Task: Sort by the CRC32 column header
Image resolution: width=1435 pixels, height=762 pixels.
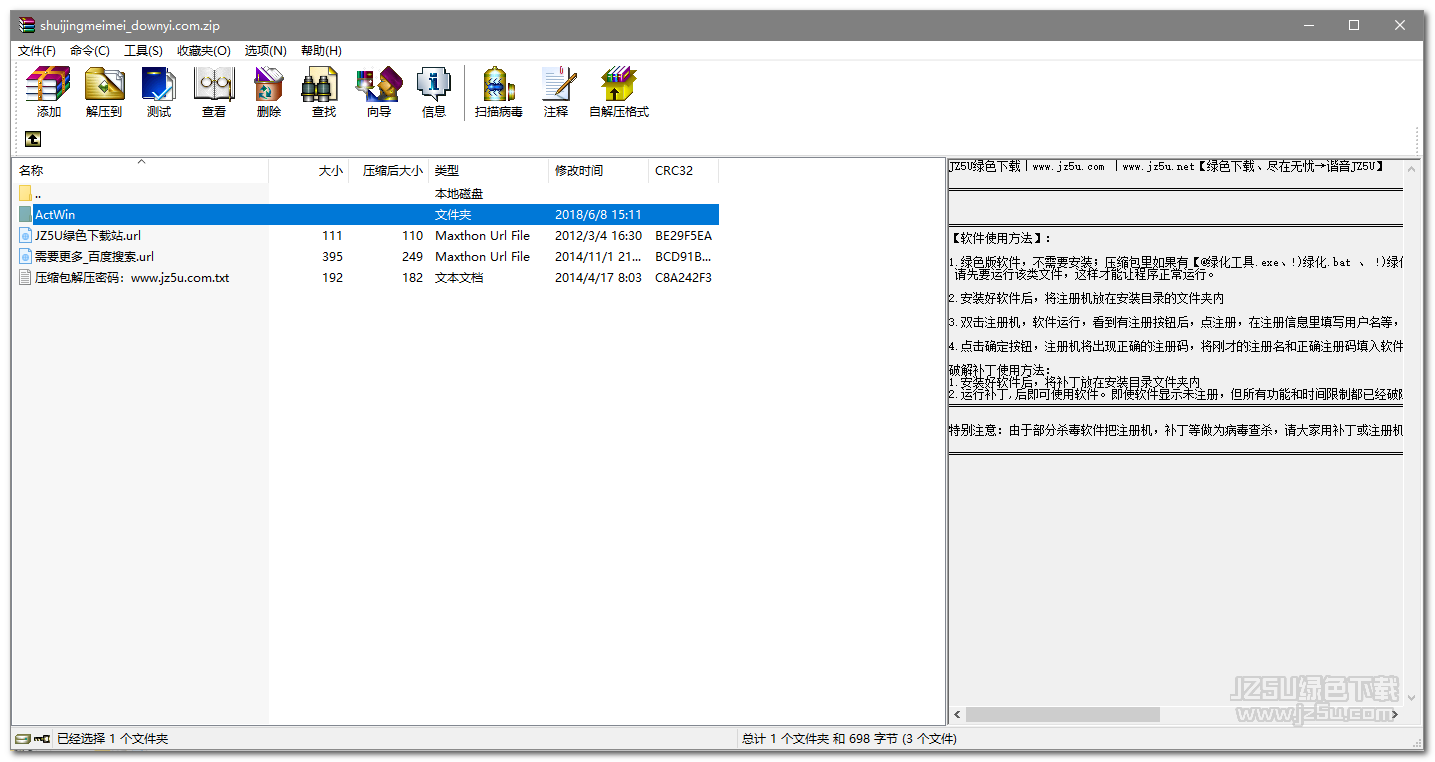Action: pyautogui.click(x=684, y=171)
